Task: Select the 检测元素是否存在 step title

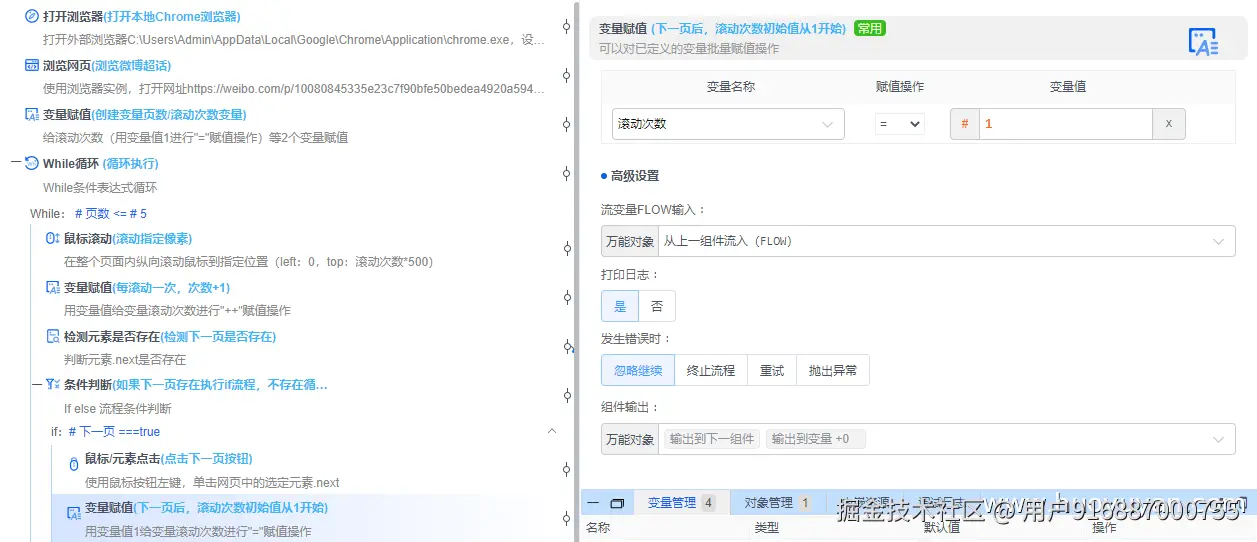Action: pos(170,336)
